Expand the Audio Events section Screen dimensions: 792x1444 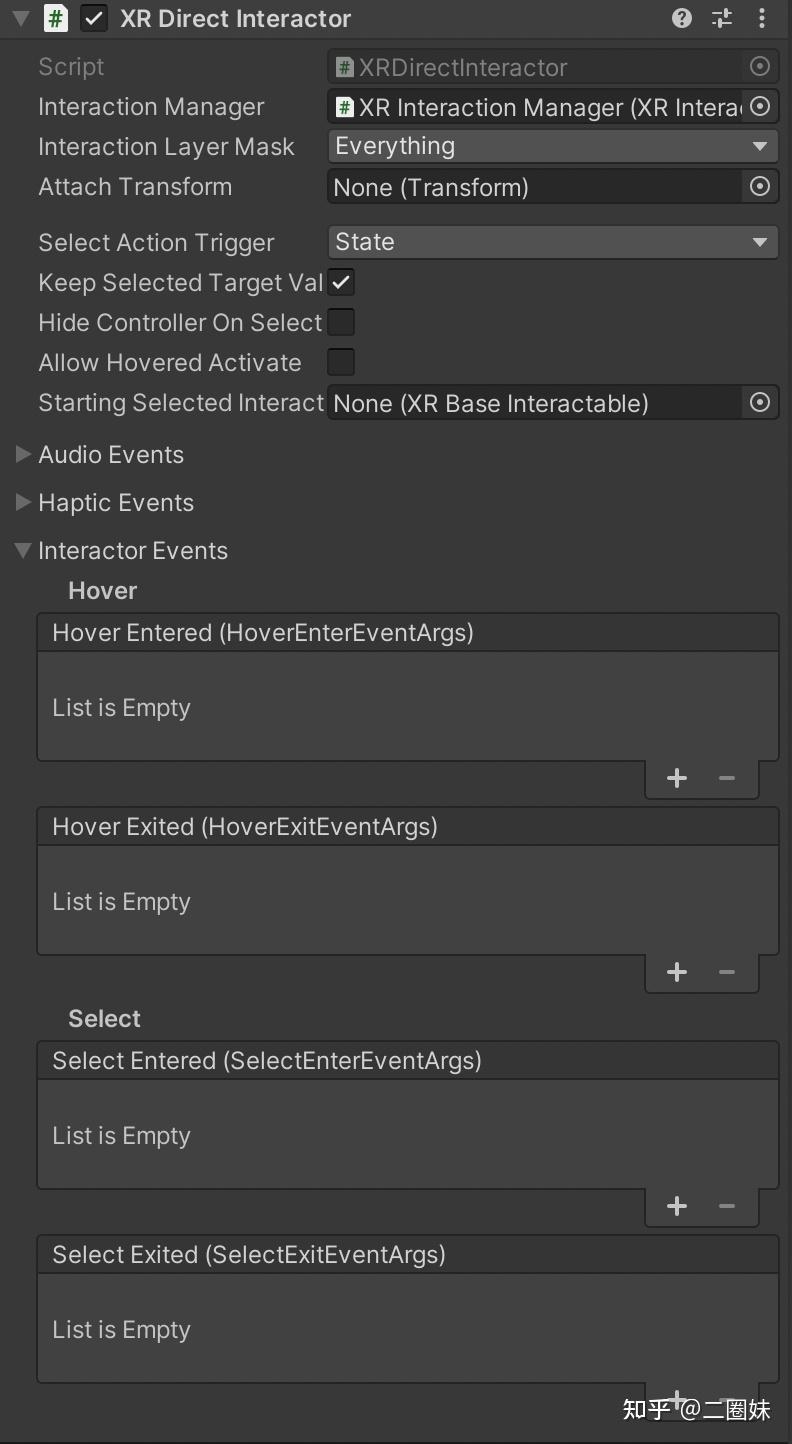pos(23,454)
